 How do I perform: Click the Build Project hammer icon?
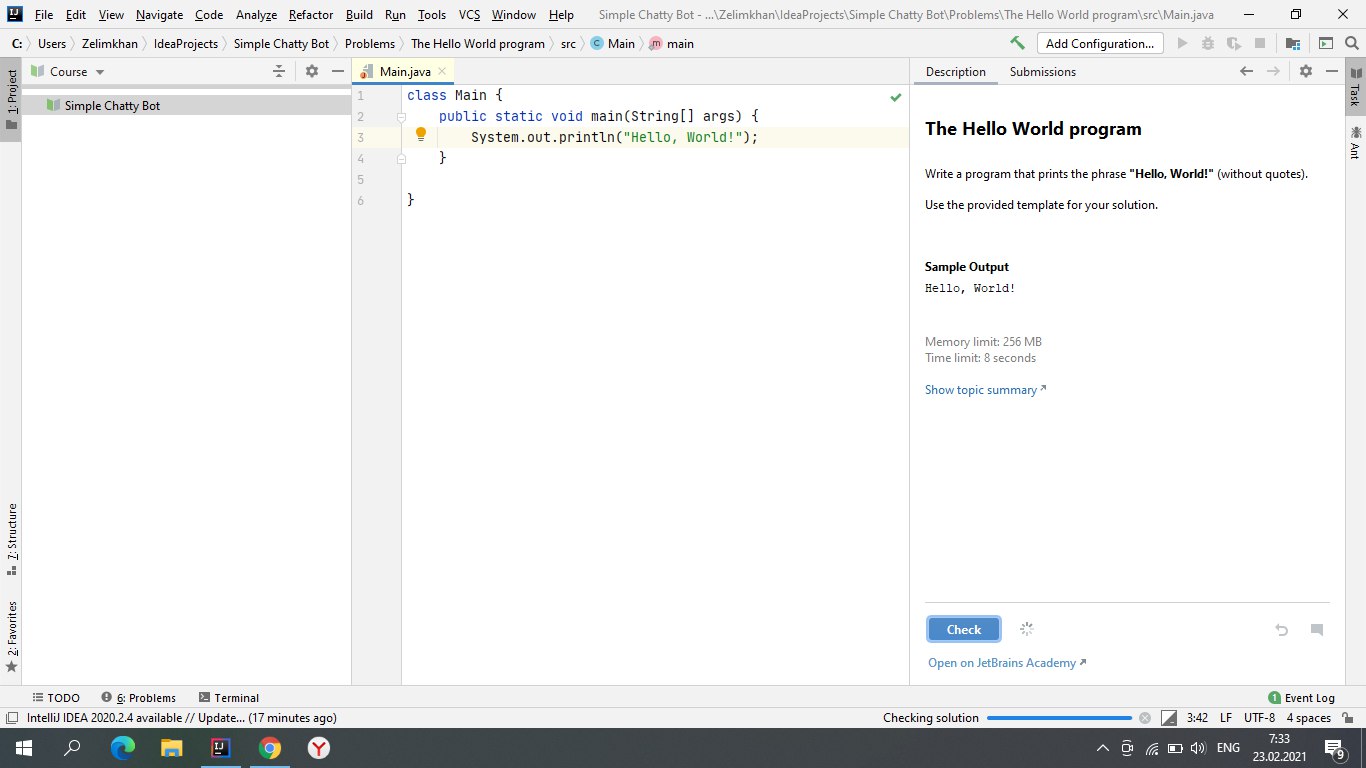(x=1017, y=43)
